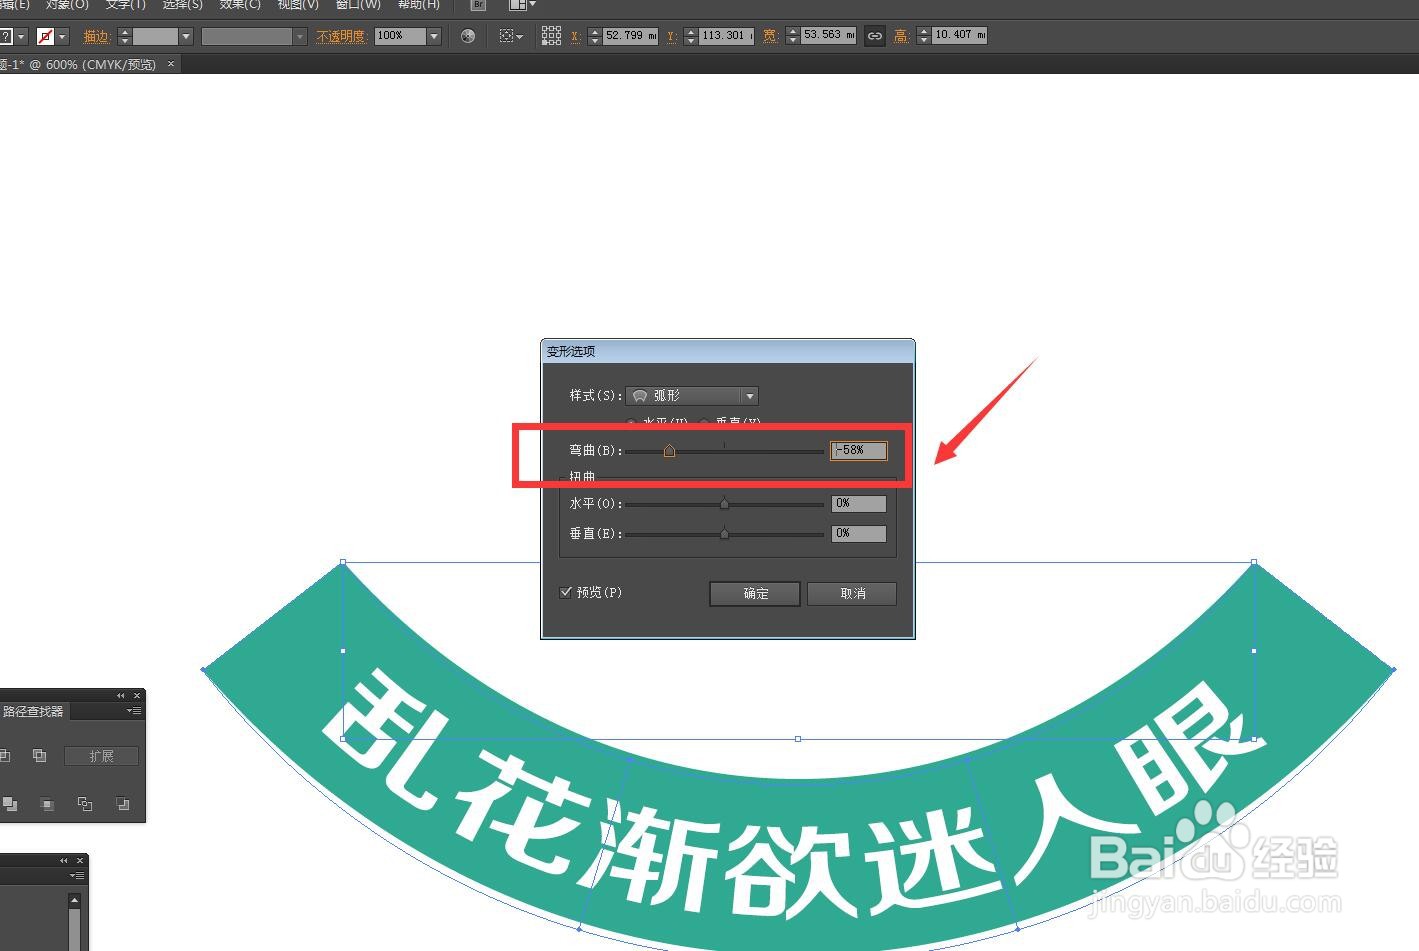Open the align-to dropdown arrow
This screenshot has width=1419, height=951.
[520, 37]
